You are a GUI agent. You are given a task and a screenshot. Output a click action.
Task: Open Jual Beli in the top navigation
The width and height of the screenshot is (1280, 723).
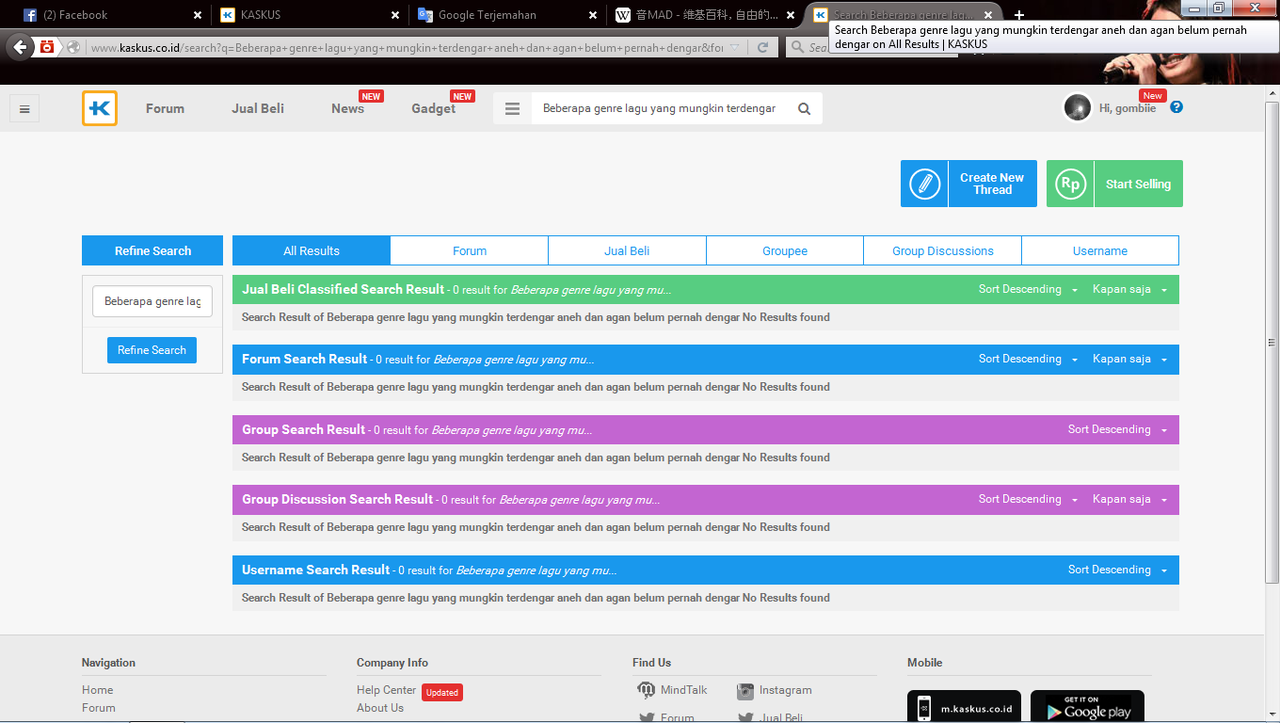(x=258, y=109)
